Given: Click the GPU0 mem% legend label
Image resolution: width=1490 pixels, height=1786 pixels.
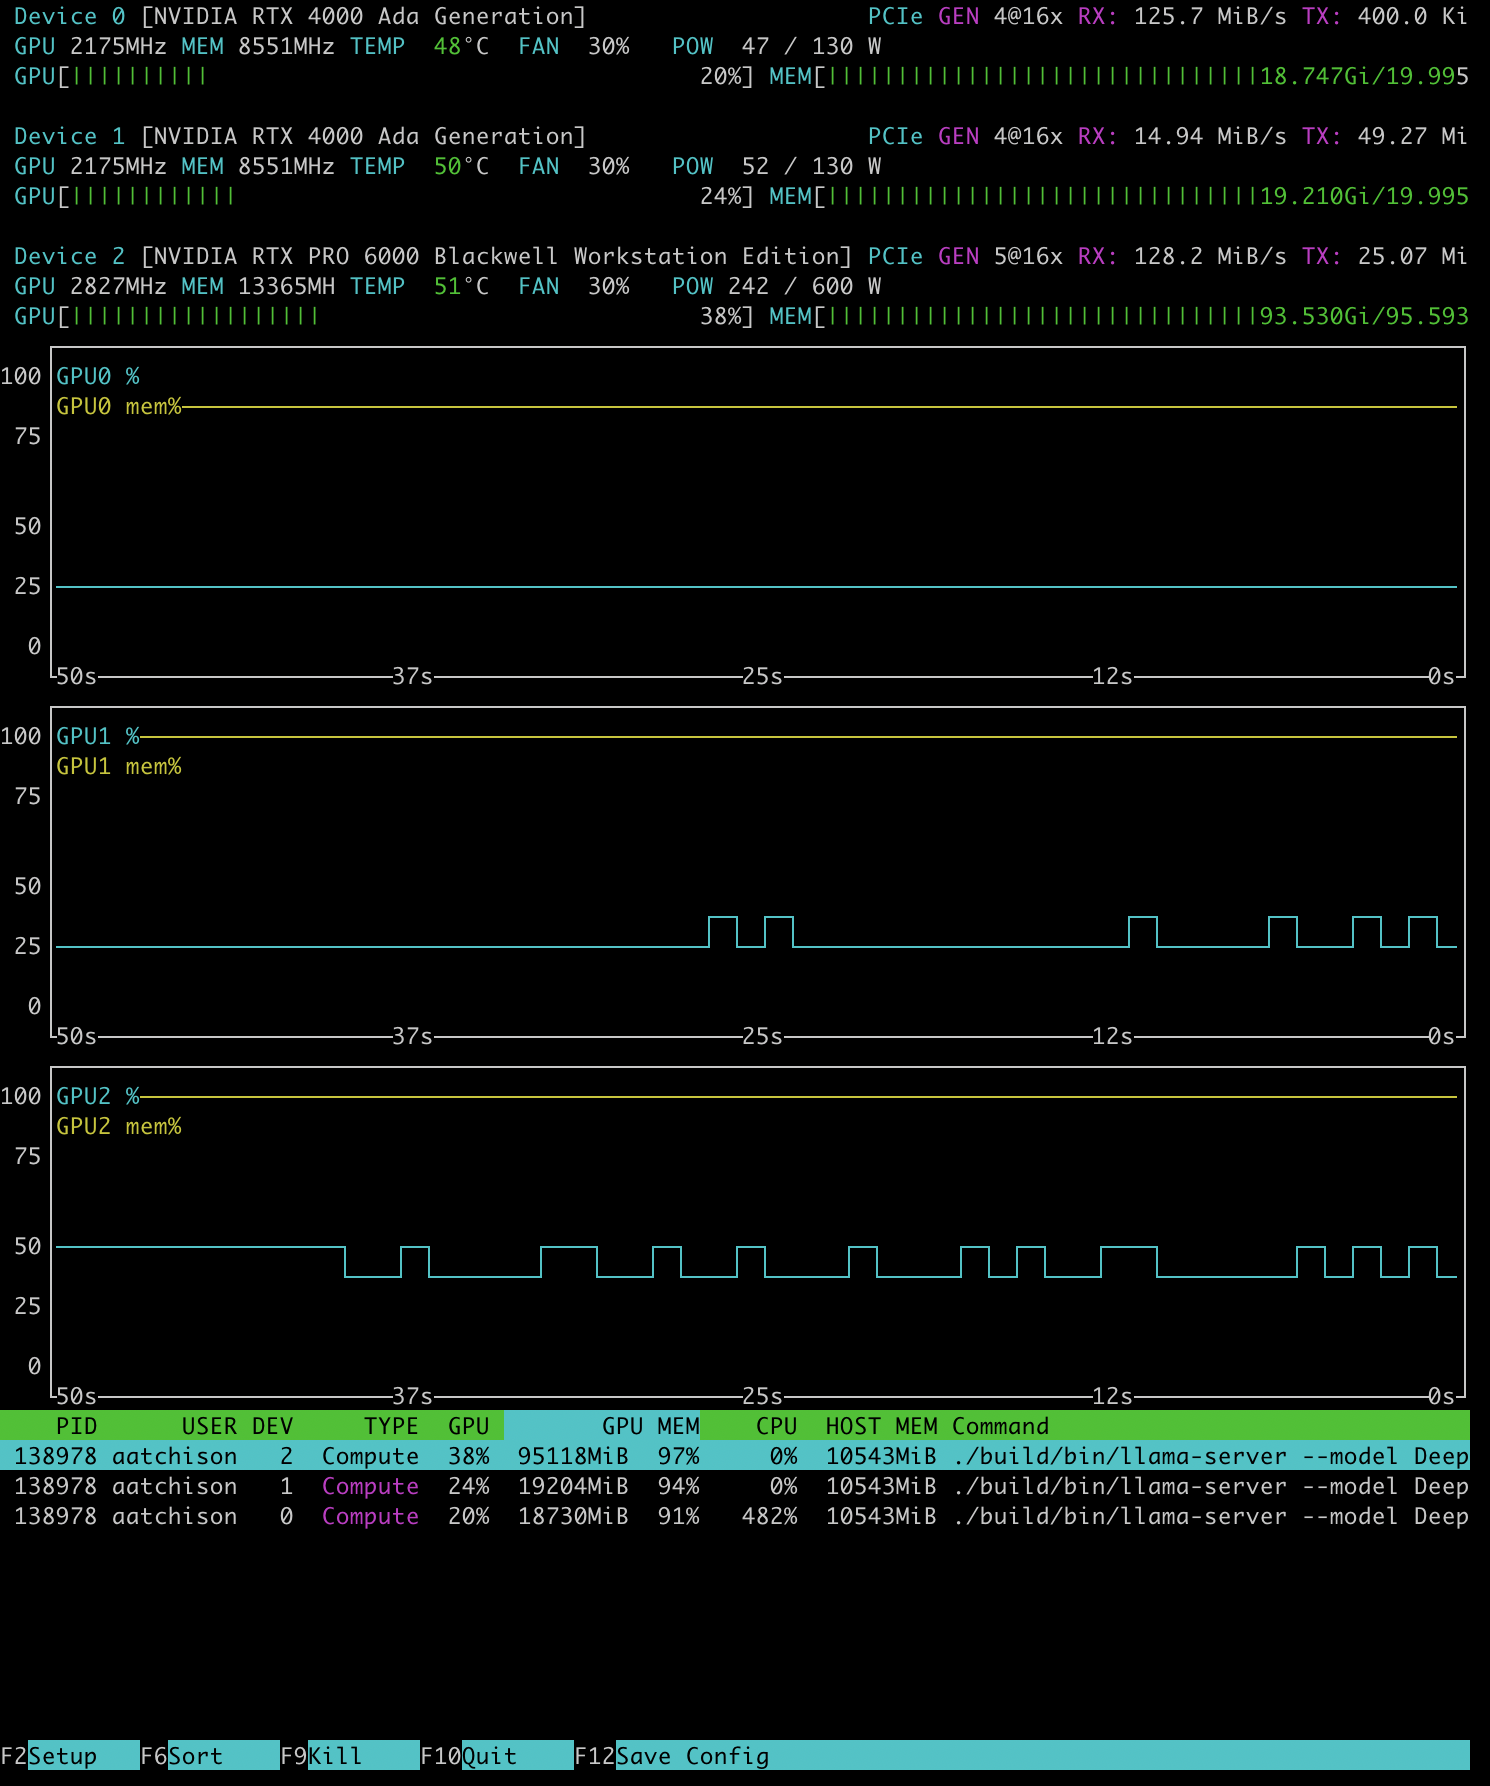Looking at the screenshot, I should [x=118, y=406].
